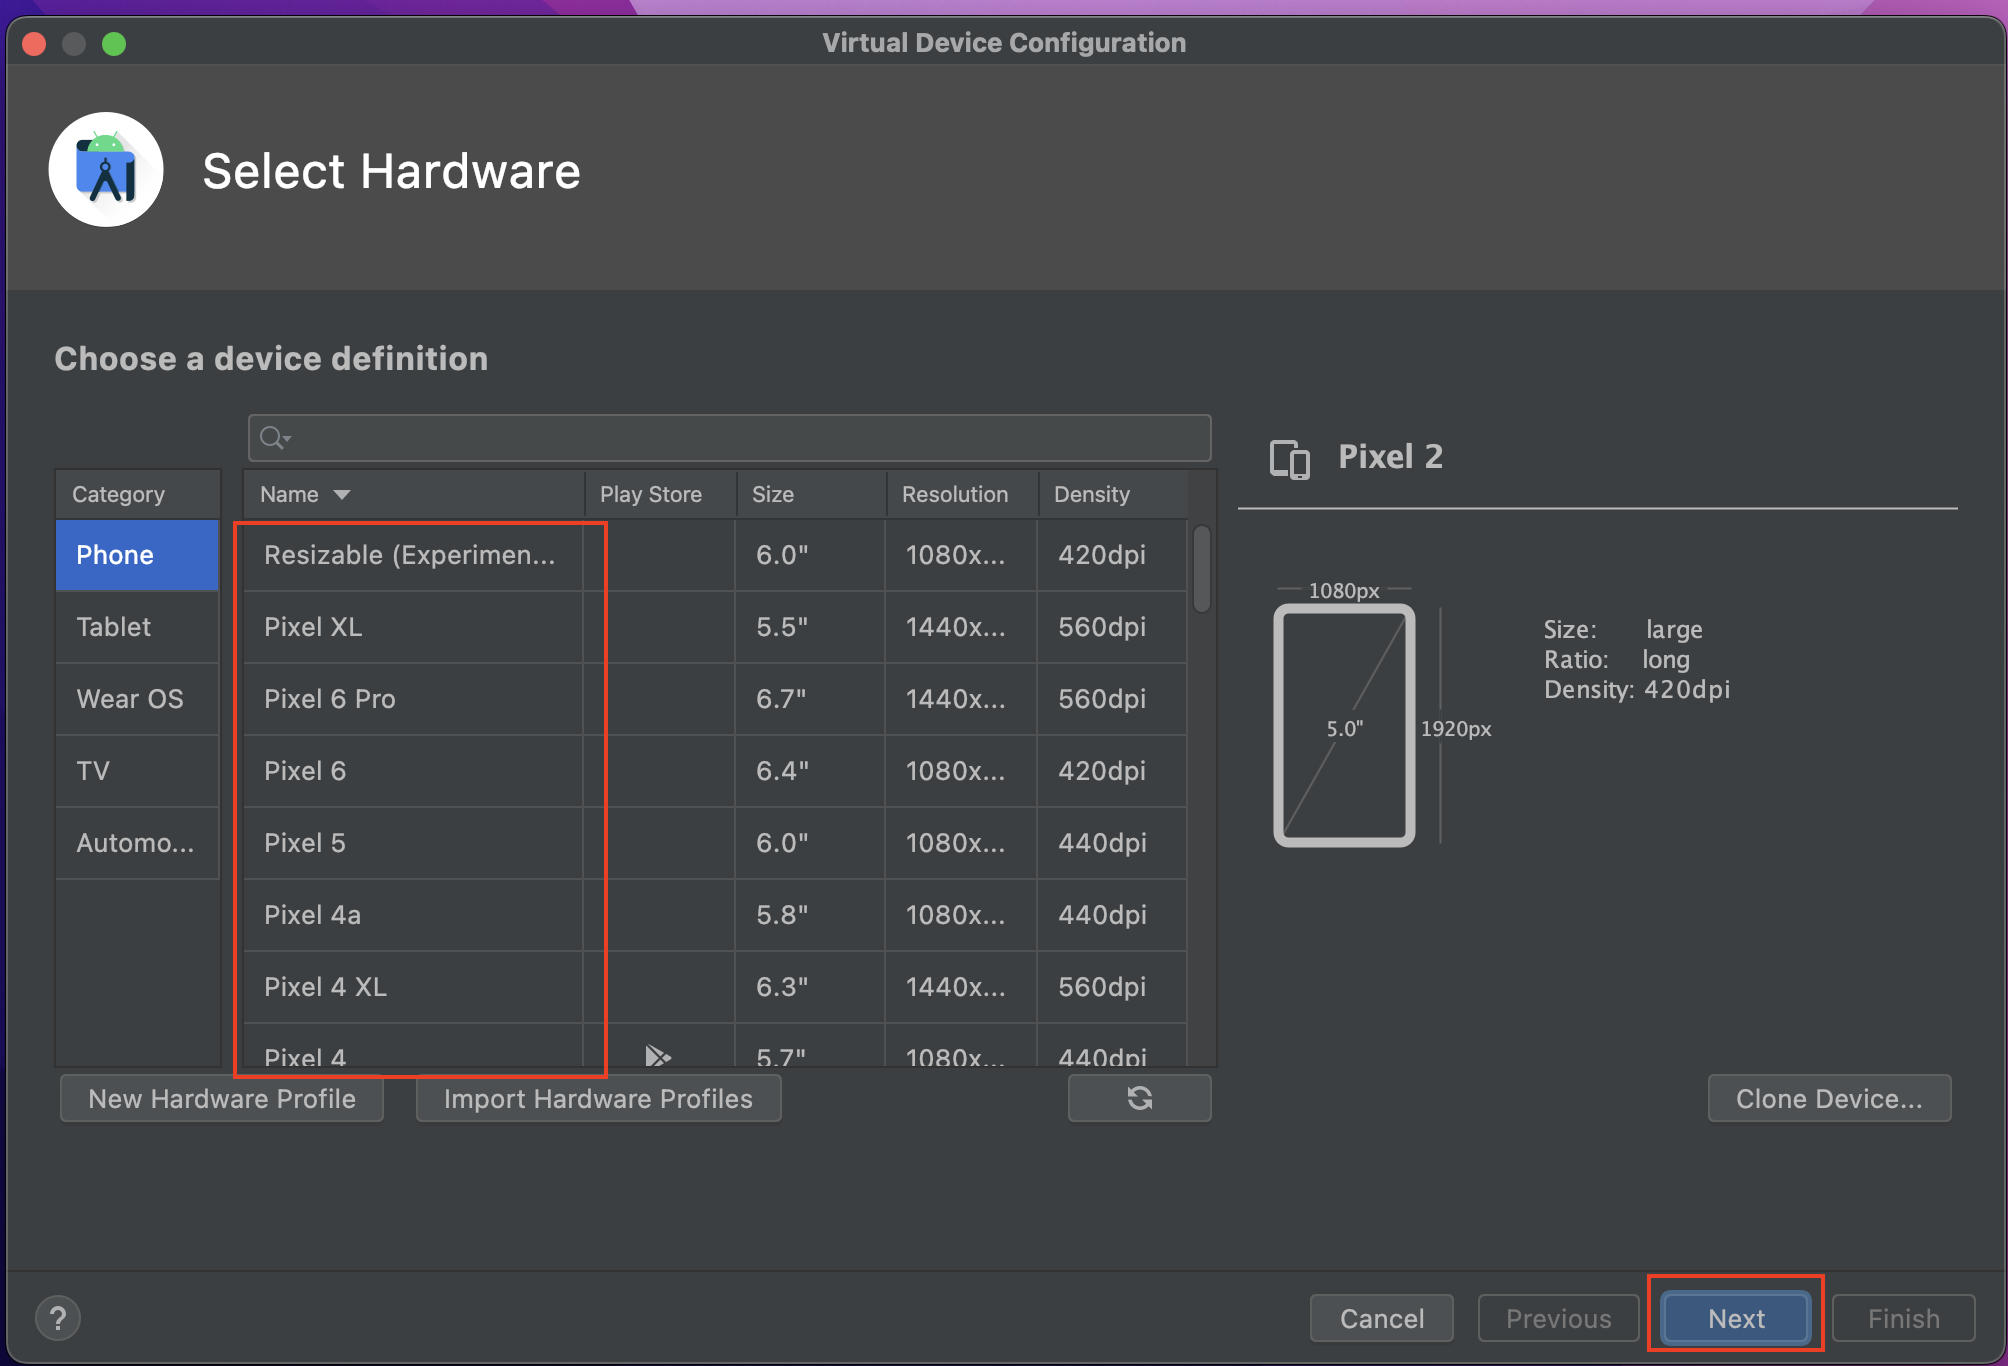Click the search magnifier icon
The width and height of the screenshot is (2008, 1366).
click(x=270, y=438)
